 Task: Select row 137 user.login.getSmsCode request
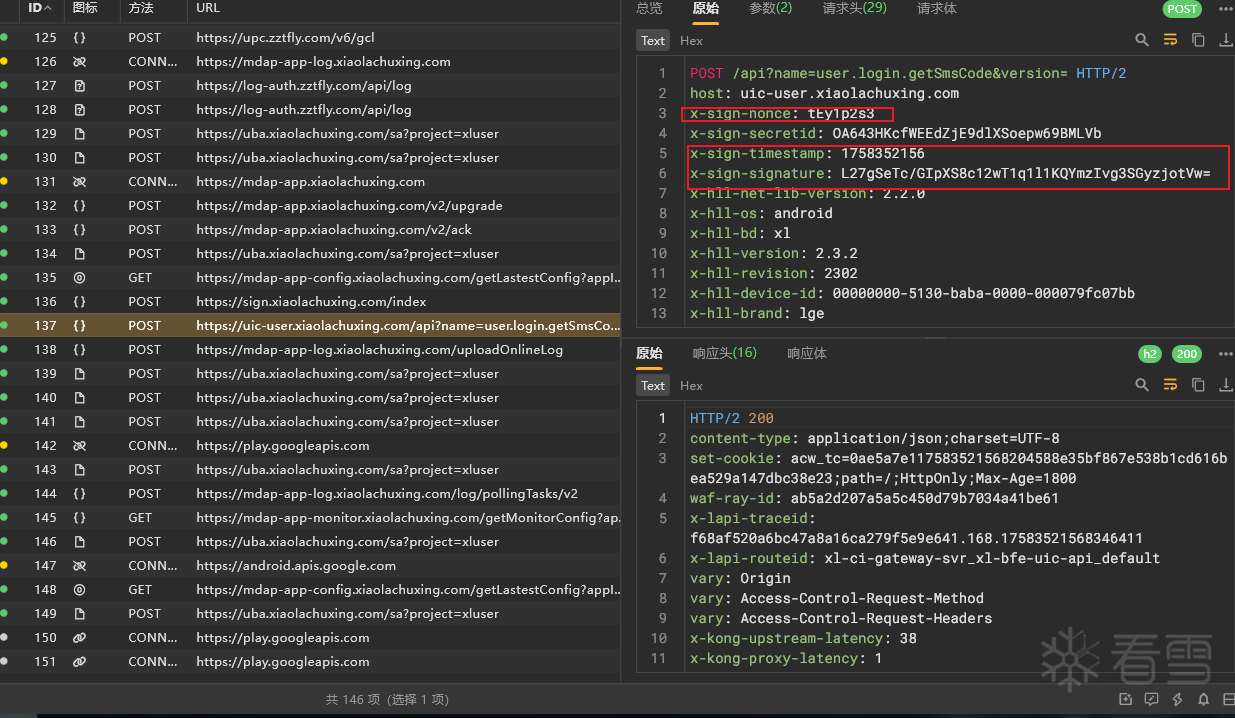[x=310, y=325]
